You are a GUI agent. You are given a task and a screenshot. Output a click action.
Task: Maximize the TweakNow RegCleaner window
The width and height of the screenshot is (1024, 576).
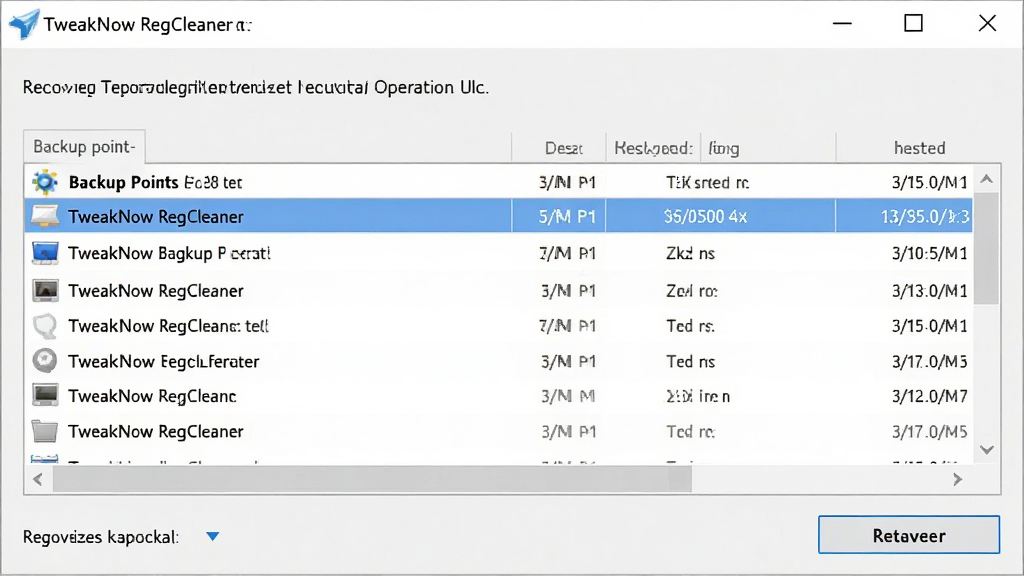pos(913,24)
